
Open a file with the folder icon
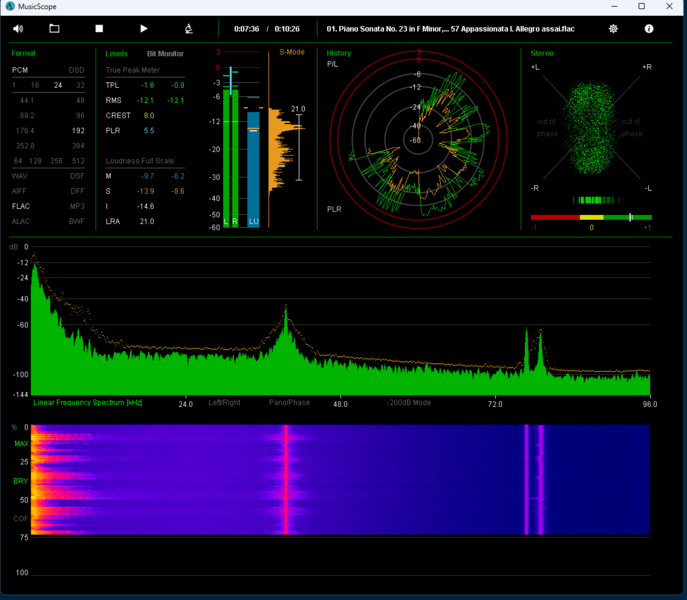[54, 29]
